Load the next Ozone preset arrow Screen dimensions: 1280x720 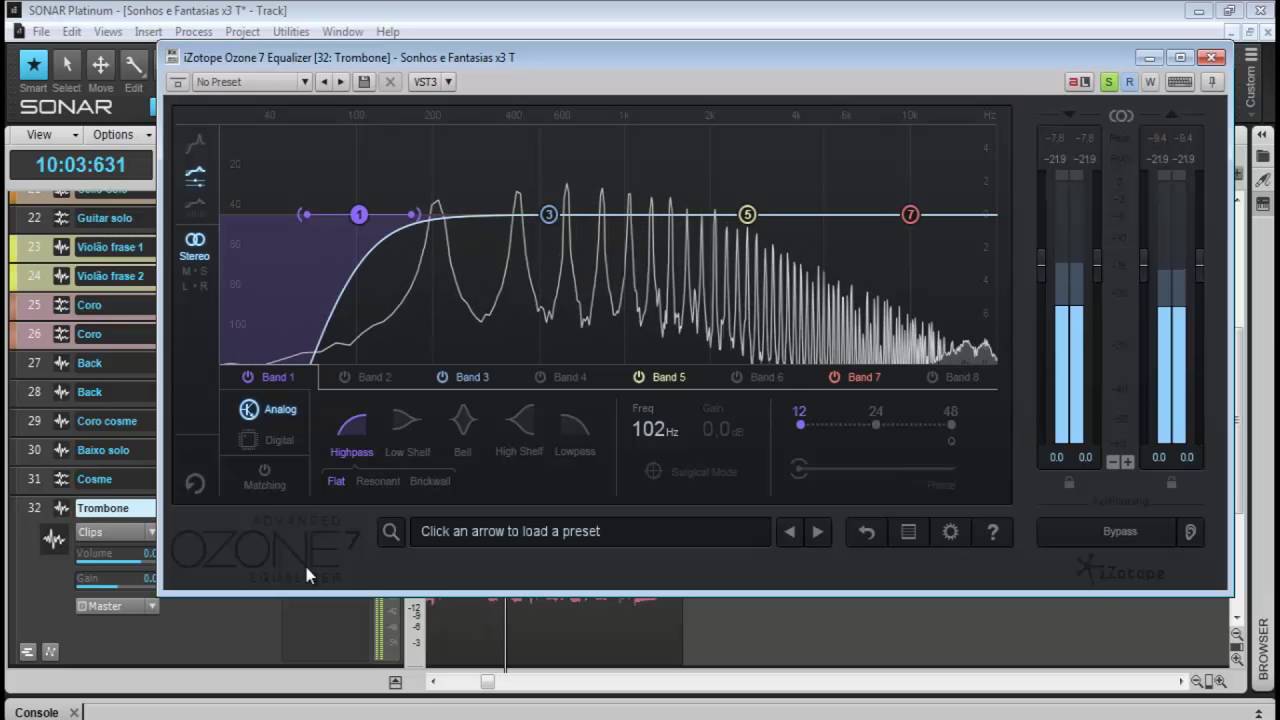click(817, 532)
